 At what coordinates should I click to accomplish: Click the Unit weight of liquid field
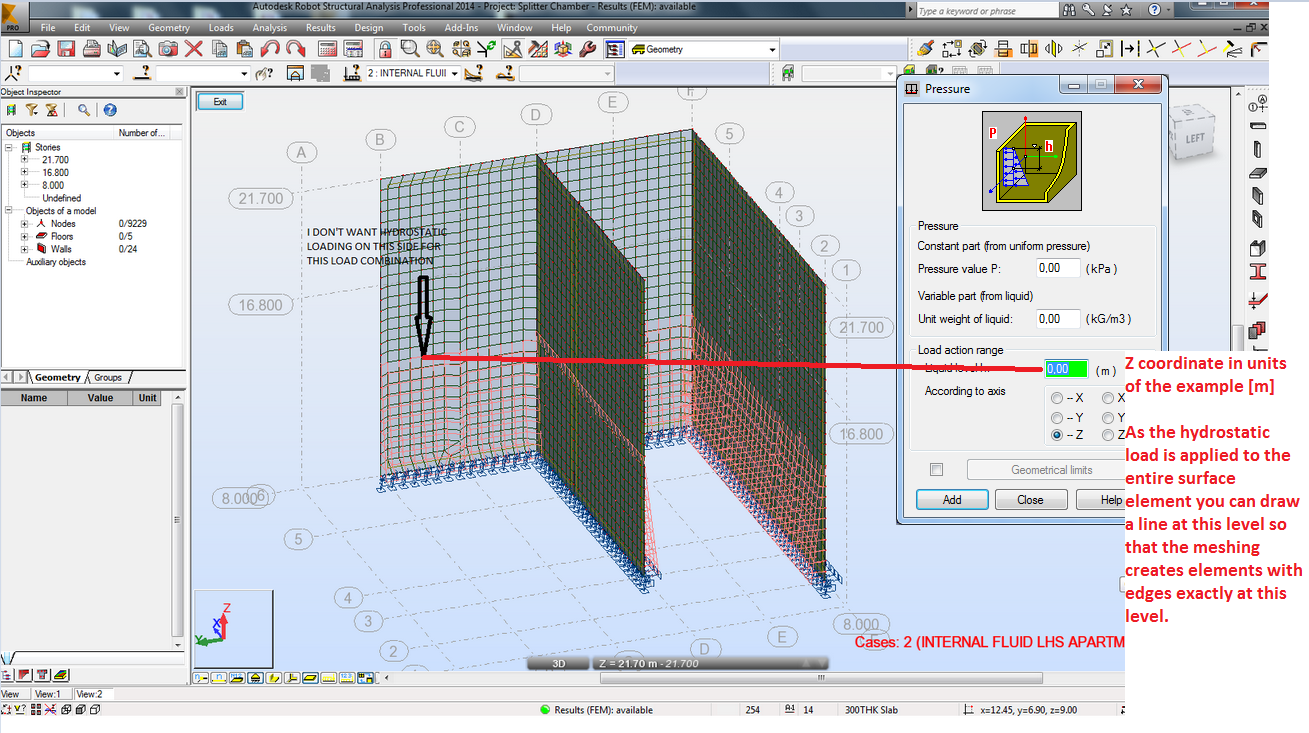coord(1058,319)
